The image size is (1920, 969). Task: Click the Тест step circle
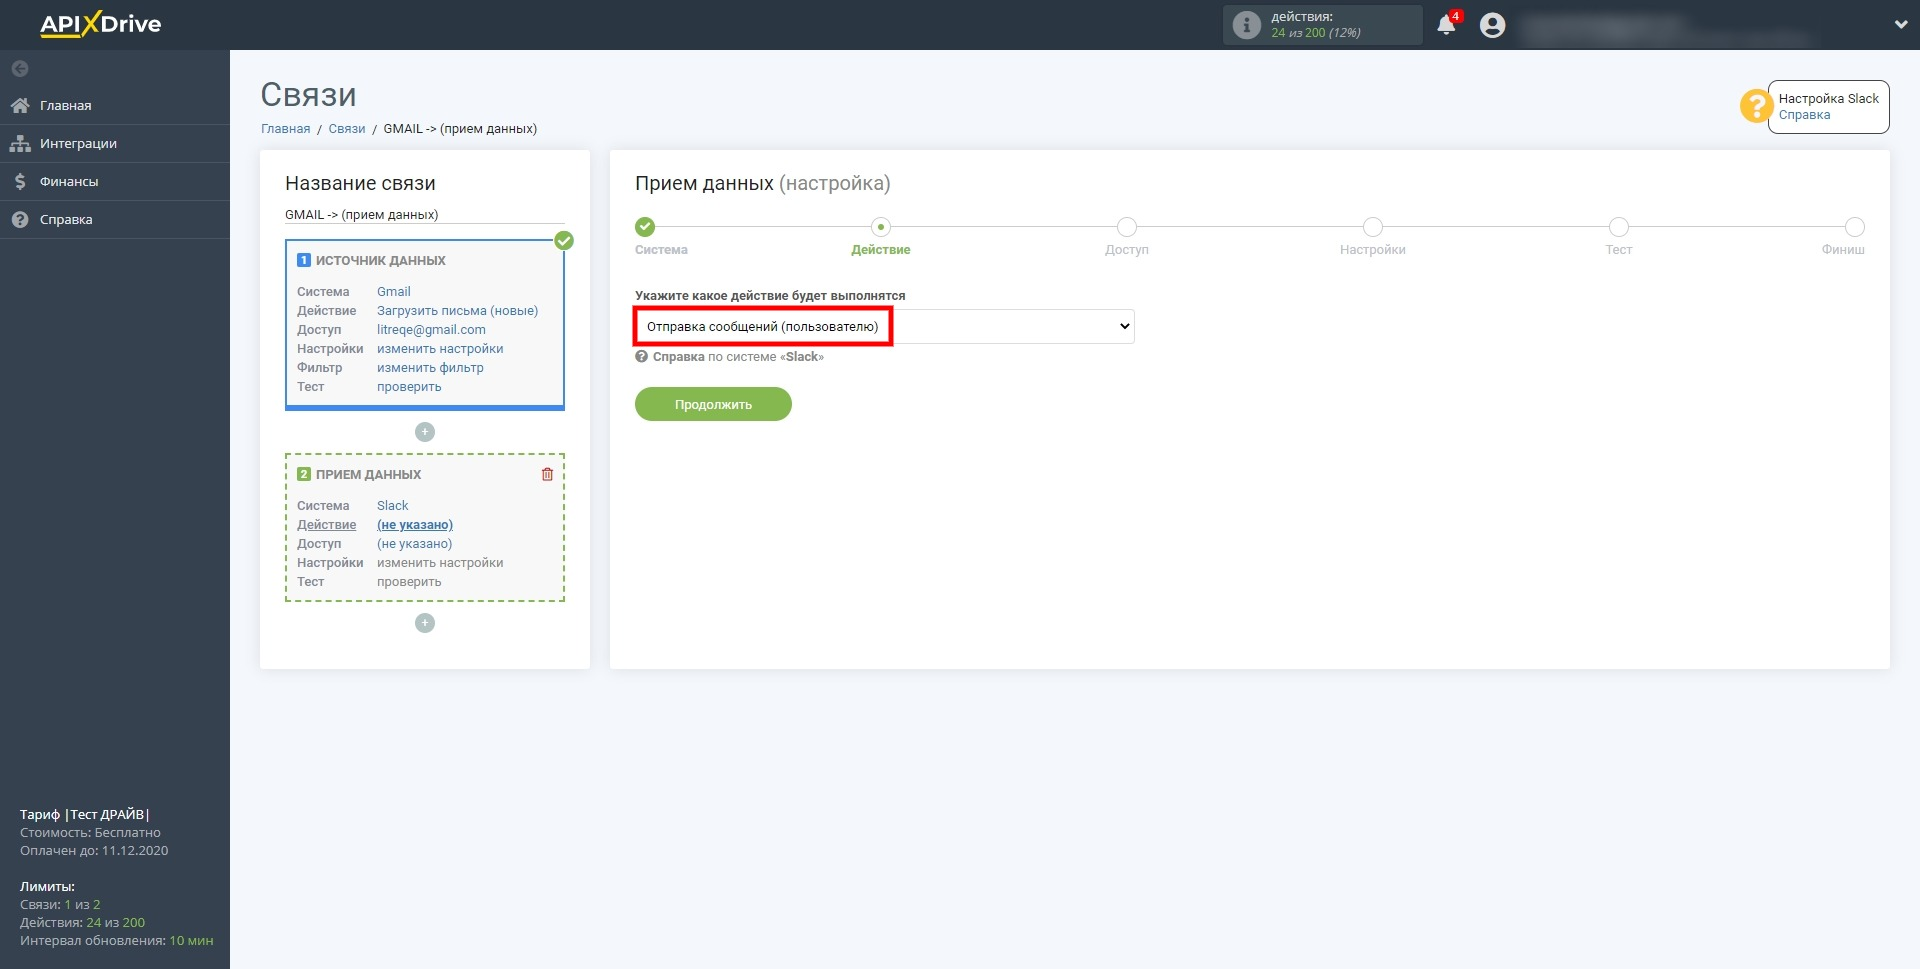(1619, 227)
